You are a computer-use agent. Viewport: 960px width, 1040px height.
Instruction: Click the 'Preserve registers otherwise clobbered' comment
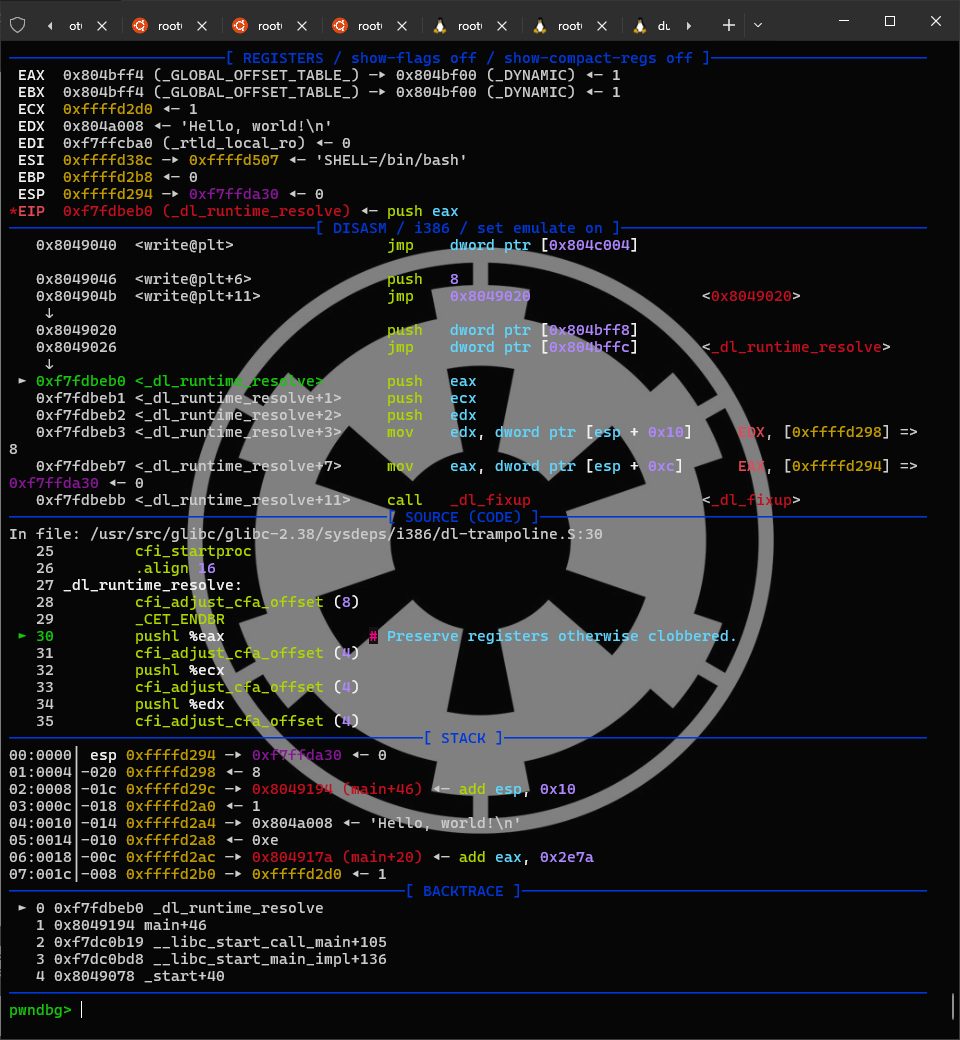click(561, 636)
